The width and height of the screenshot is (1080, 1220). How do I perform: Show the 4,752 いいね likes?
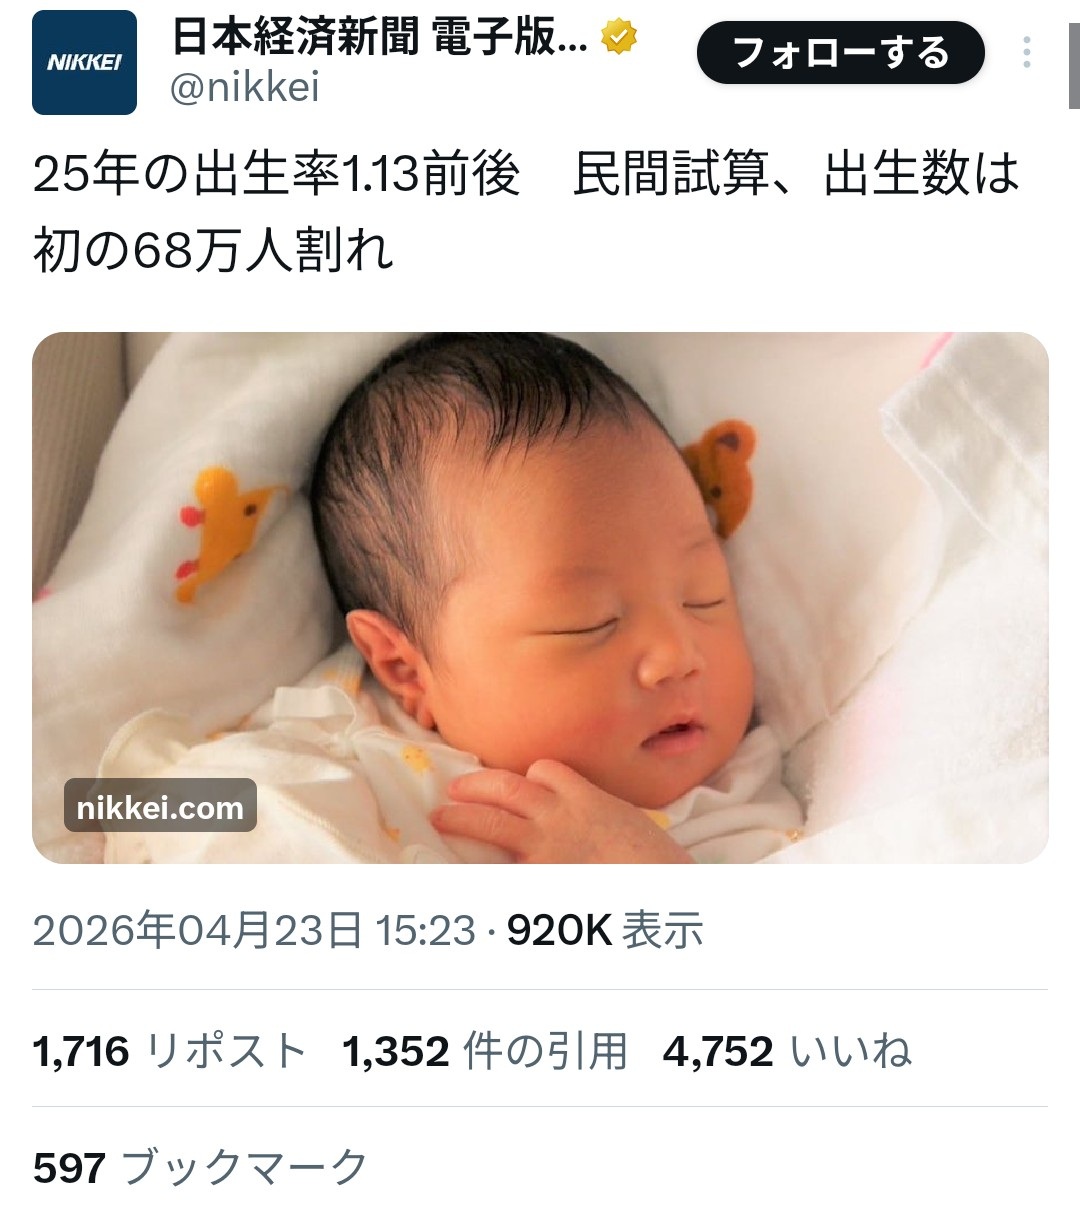pos(787,1051)
